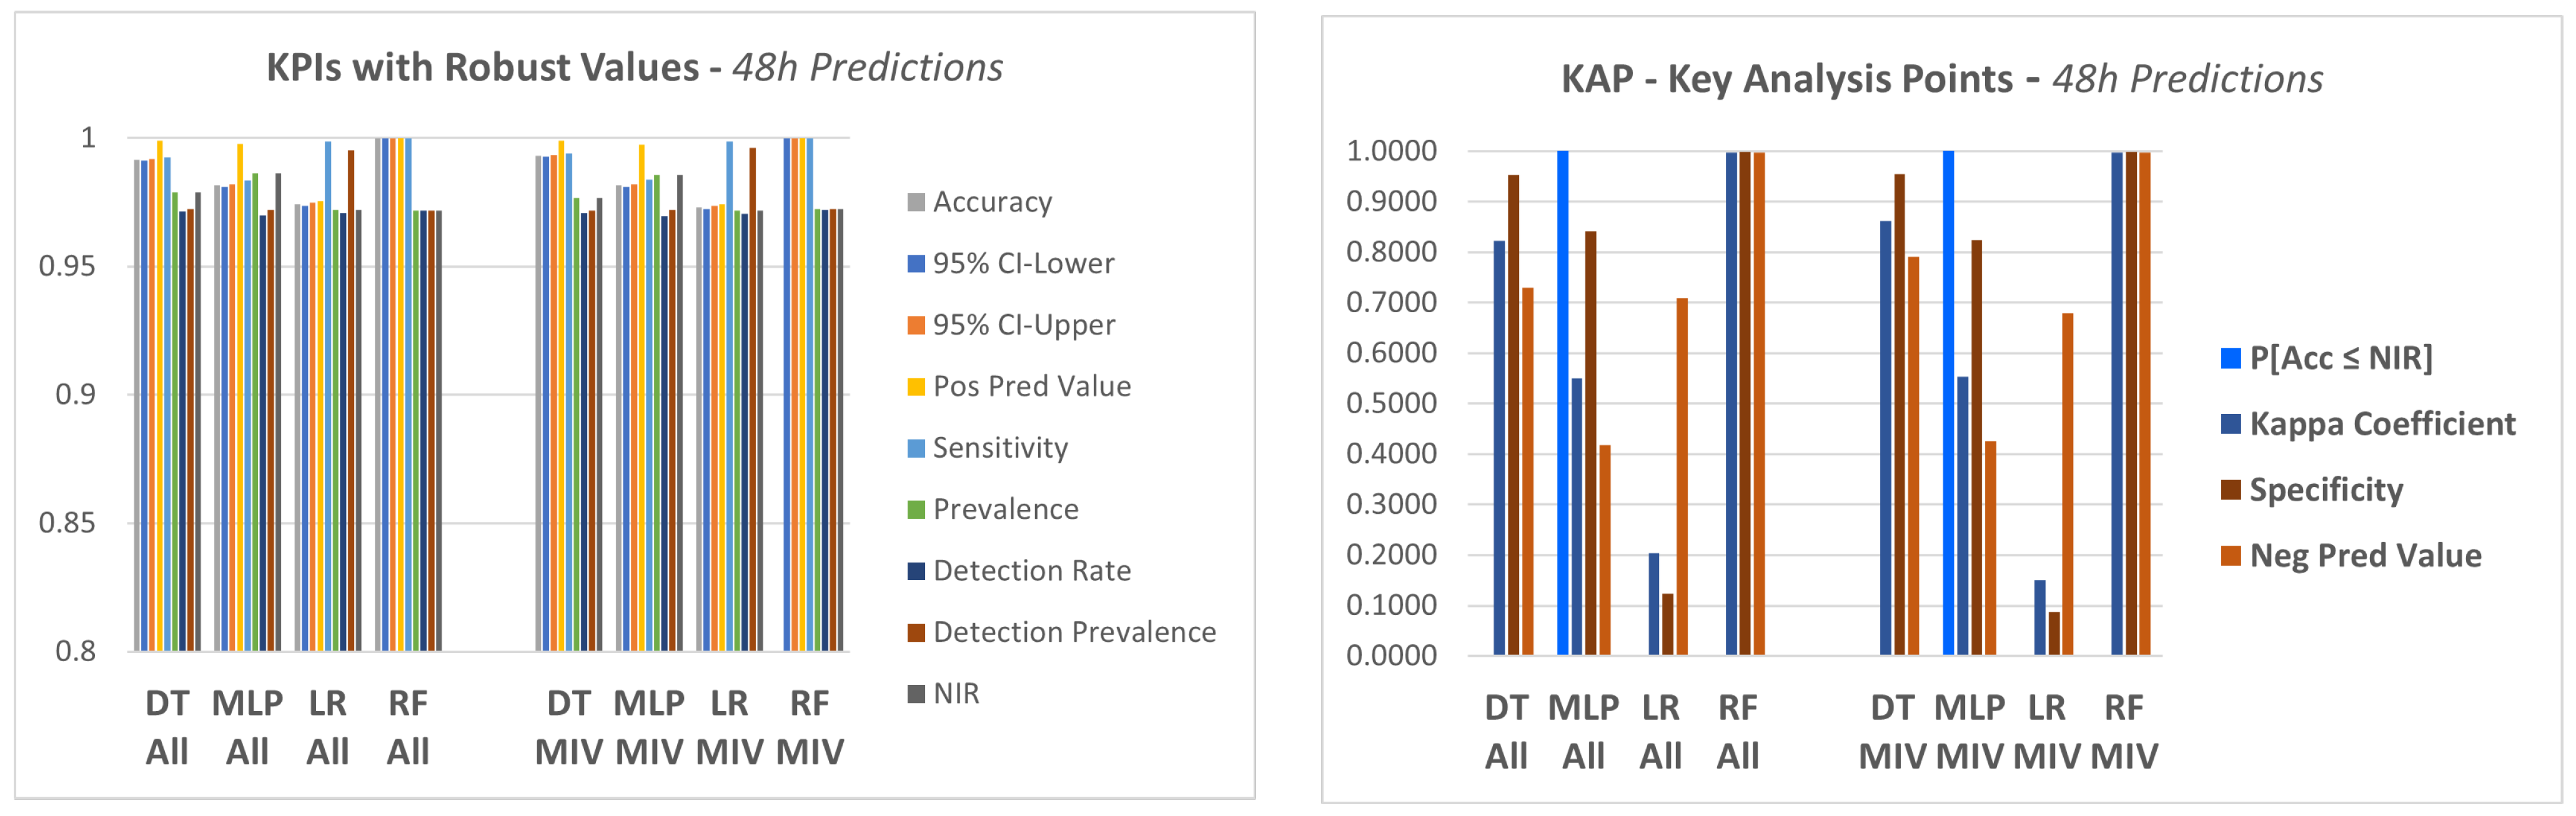Click the KAP - Key Analysis Points title

click(1941, 79)
